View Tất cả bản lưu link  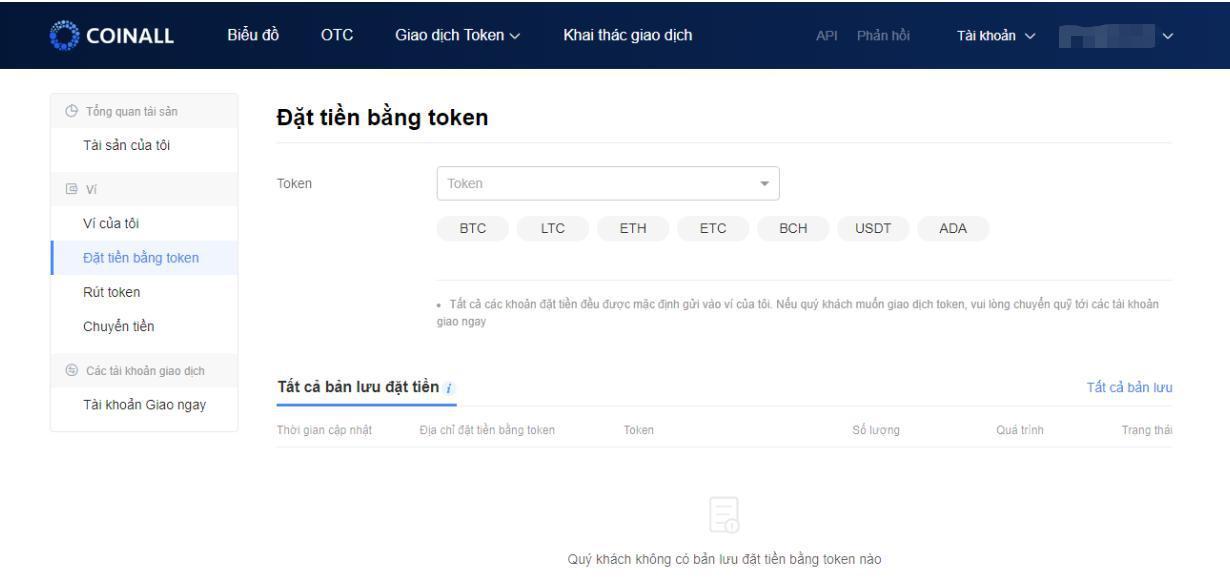coord(1129,387)
